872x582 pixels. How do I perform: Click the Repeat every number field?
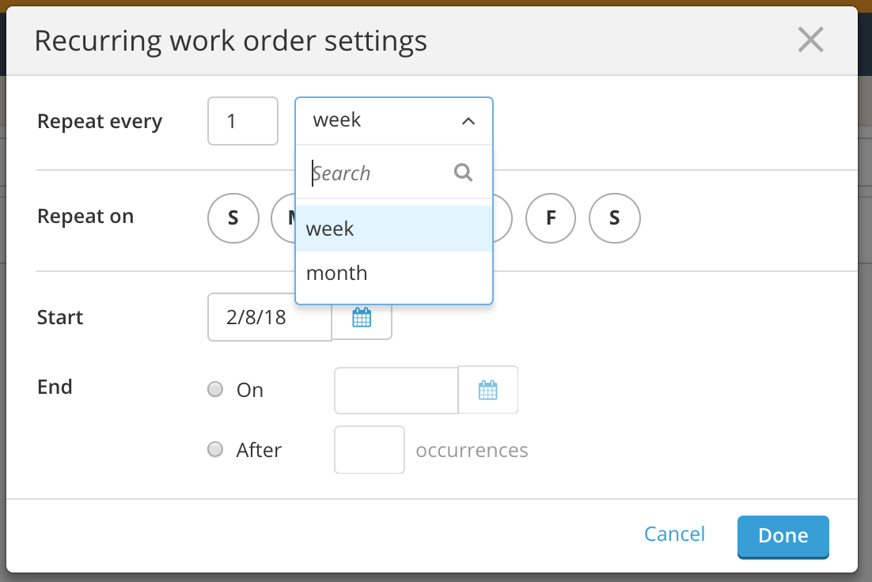click(242, 120)
